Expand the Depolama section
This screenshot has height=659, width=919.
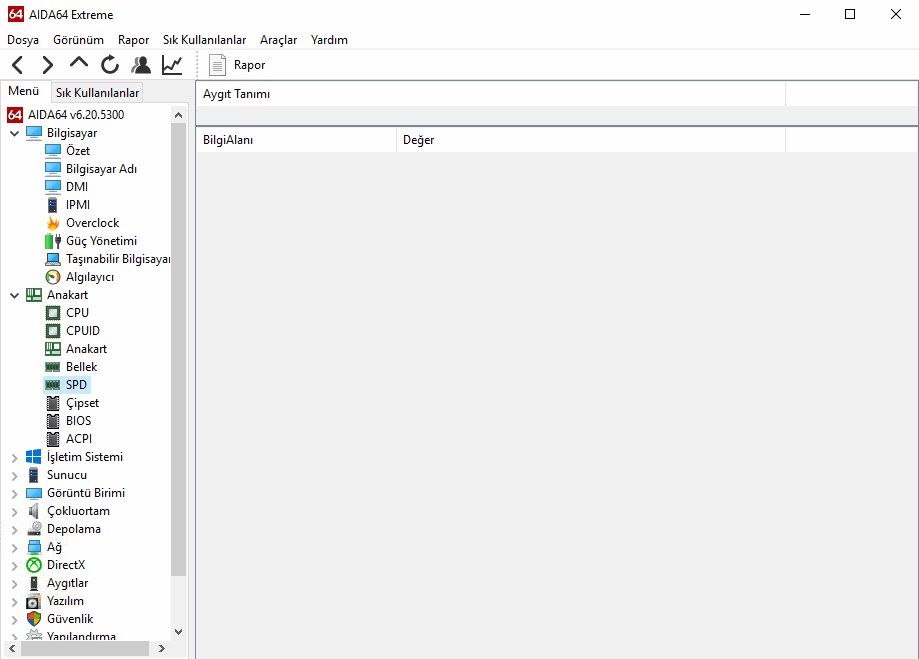tap(14, 528)
